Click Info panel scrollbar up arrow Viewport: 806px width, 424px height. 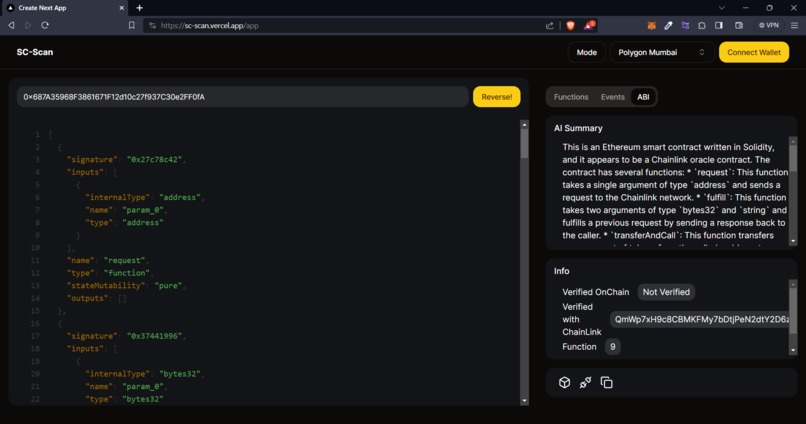point(793,284)
